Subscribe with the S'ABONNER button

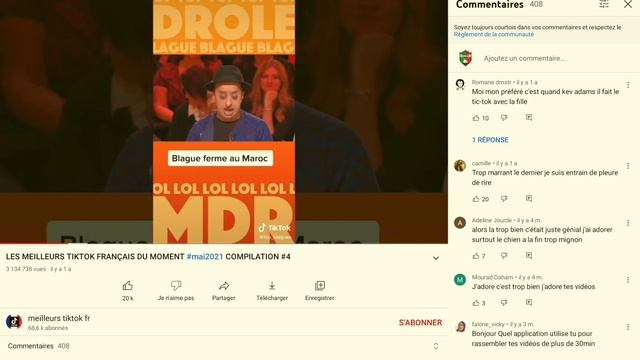(x=420, y=322)
